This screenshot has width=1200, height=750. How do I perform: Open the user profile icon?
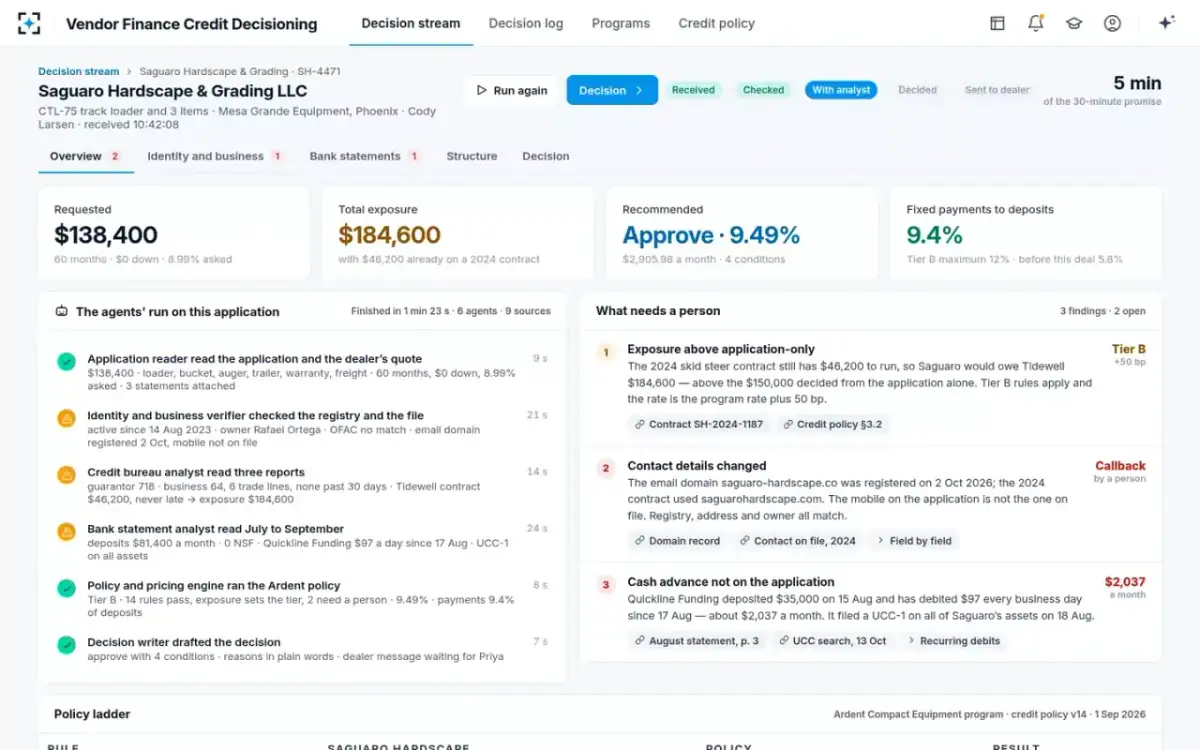tap(1112, 23)
